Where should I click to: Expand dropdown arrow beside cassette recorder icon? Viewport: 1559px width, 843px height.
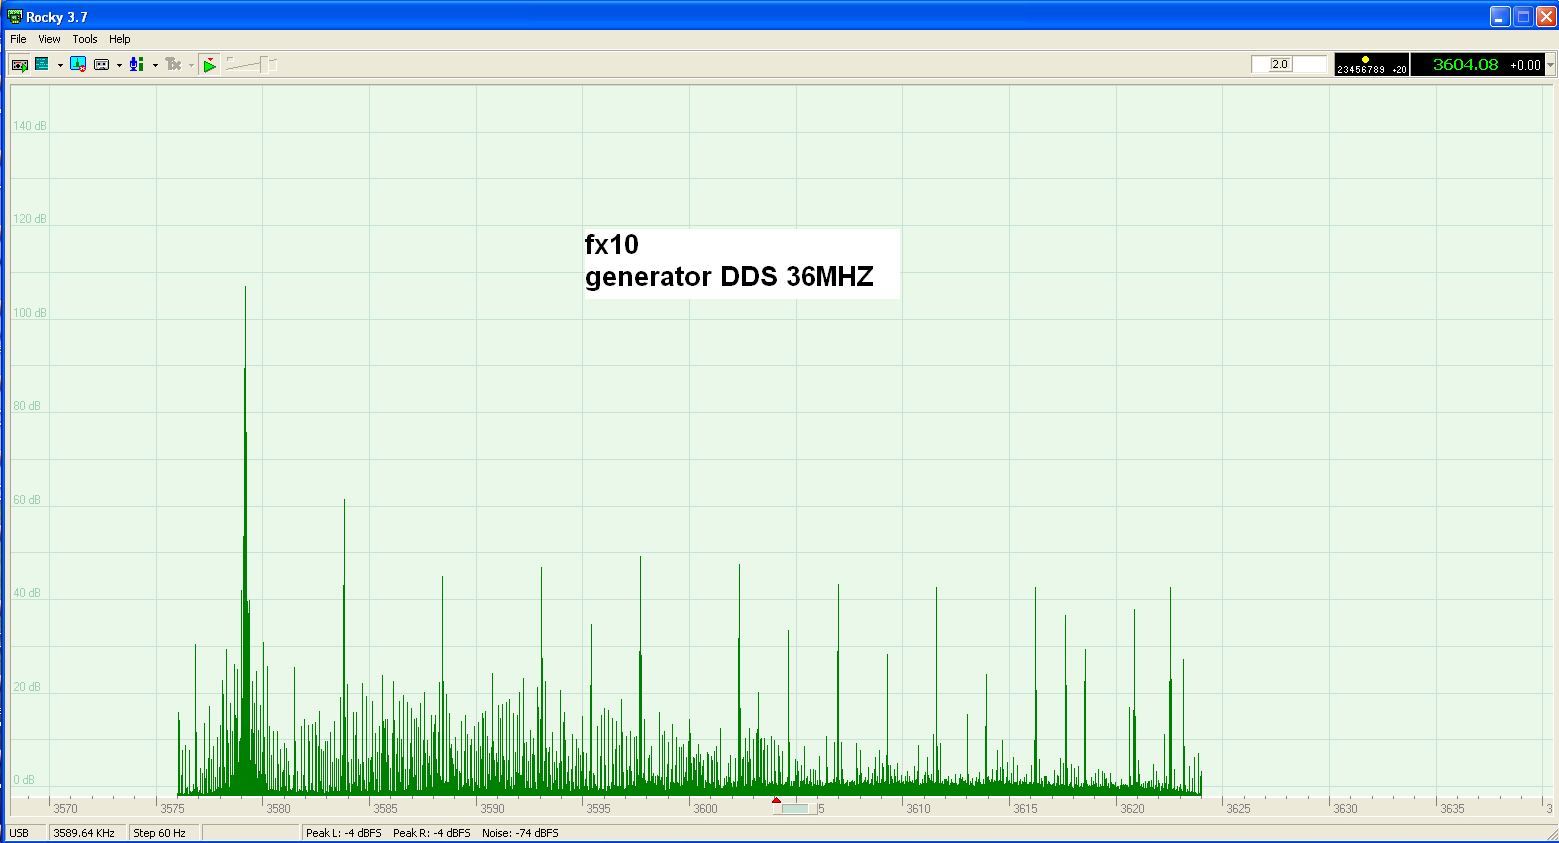tap(119, 66)
